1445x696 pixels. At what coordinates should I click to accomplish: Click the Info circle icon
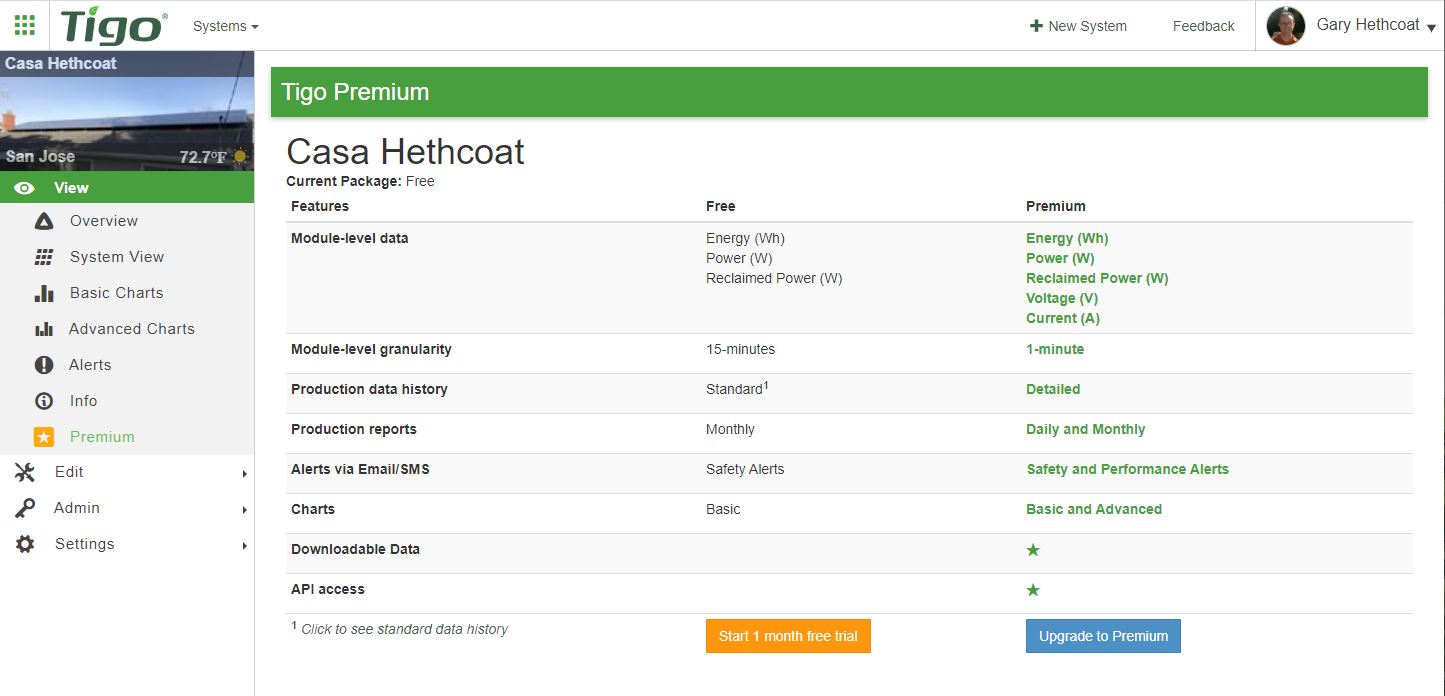click(44, 401)
